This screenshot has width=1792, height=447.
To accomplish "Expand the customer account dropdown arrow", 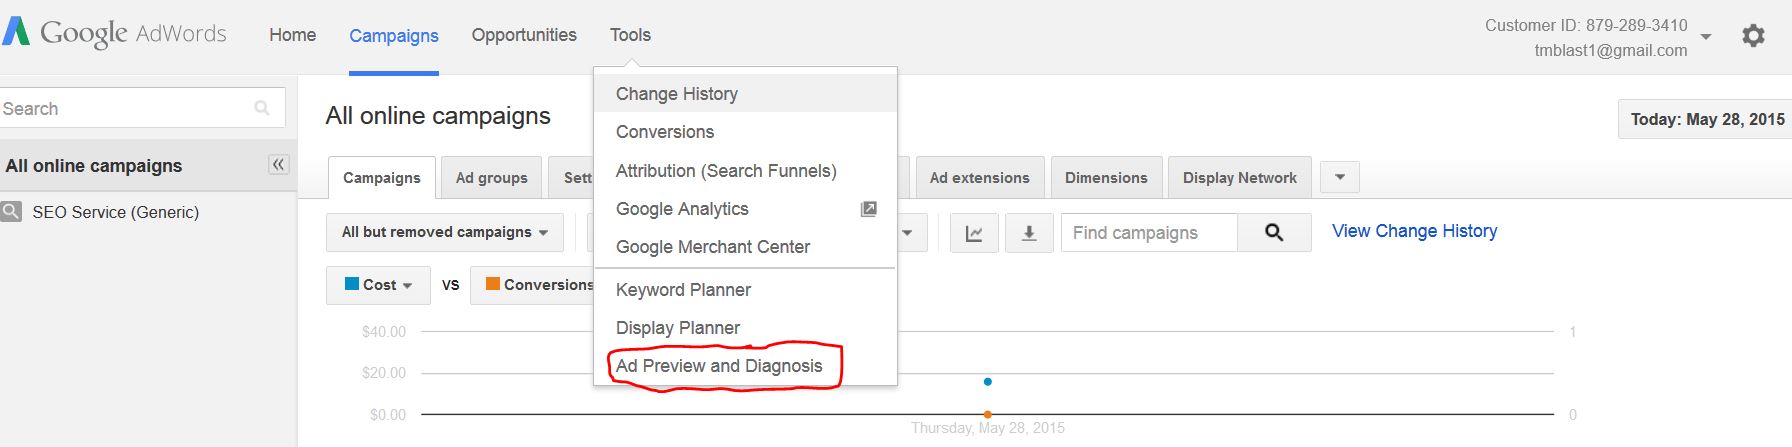I will [x=1706, y=37].
